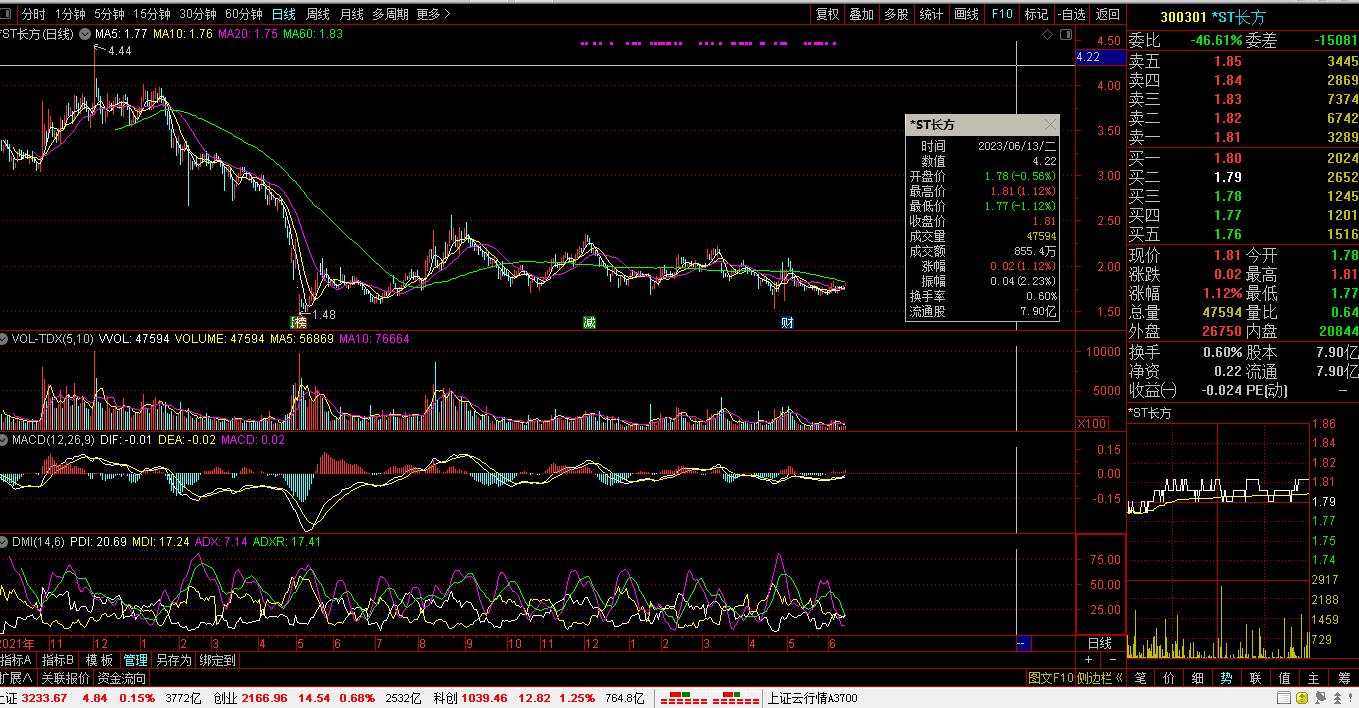Remove stock from watchlist via -自选
Viewport: 1359px width, 708px height.
[x=1071, y=14]
